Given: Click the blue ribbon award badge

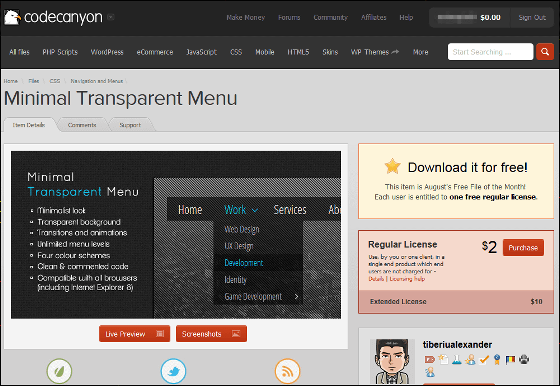Looking at the screenshot, I should pos(497,359).
